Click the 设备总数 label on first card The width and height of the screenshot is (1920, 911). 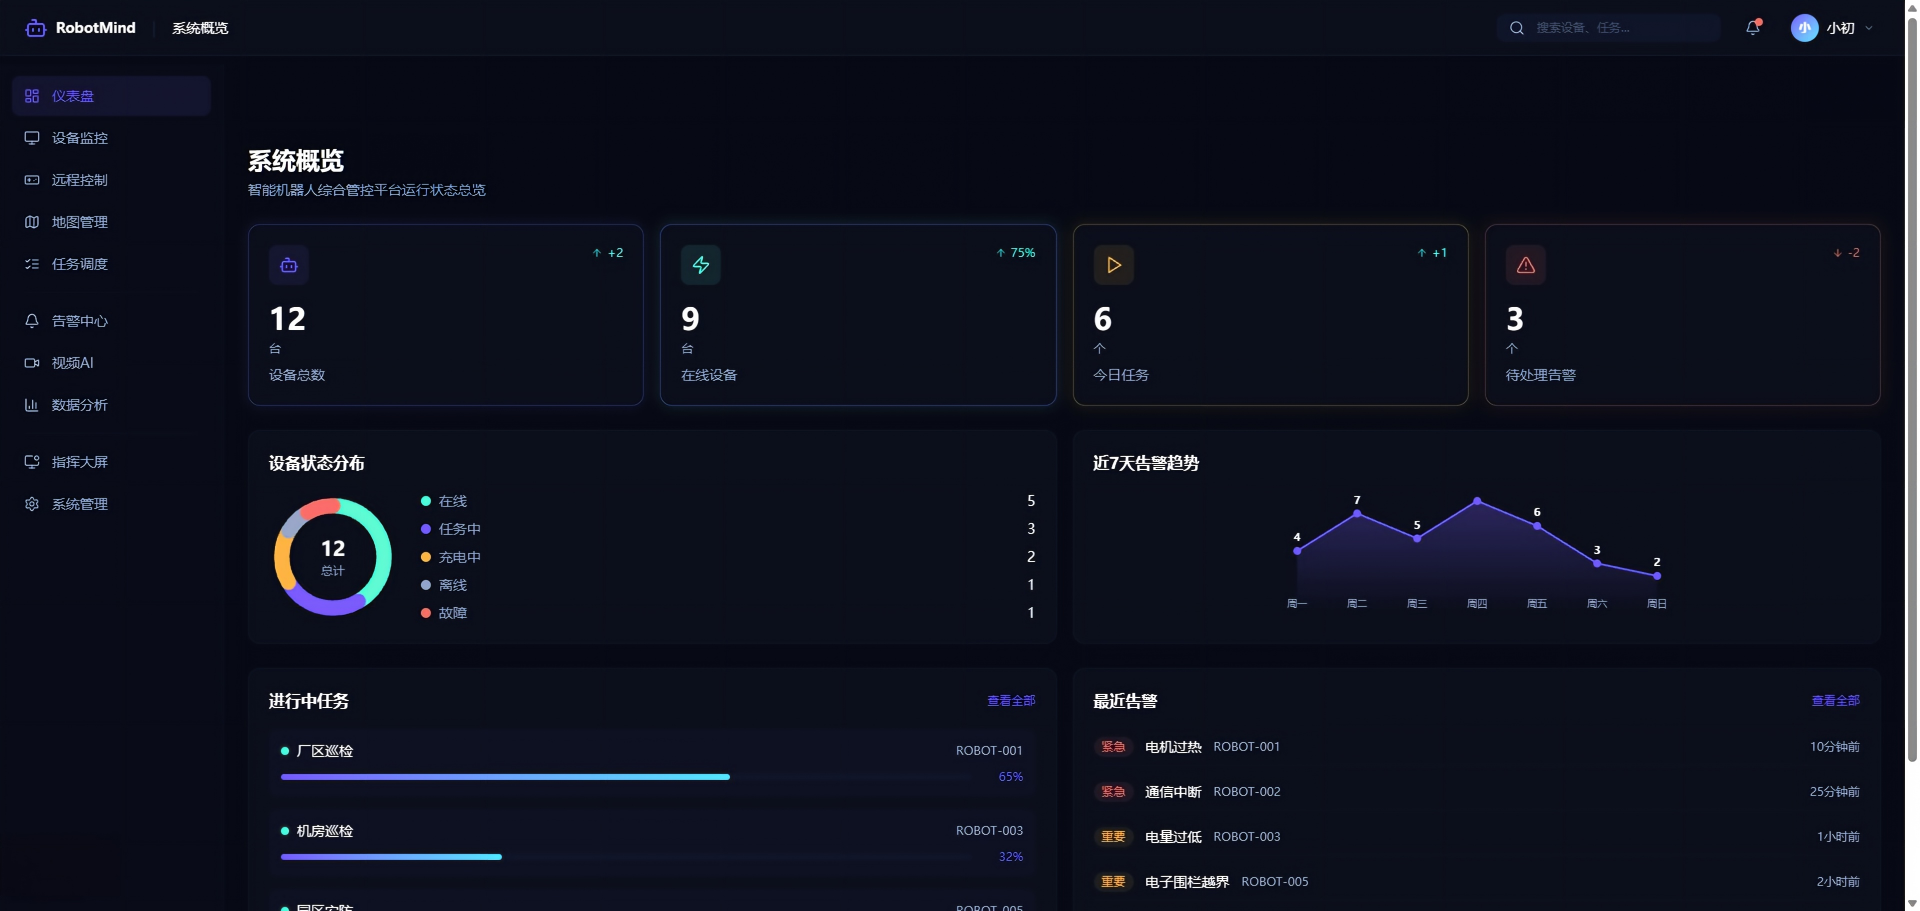pyautogui.click(x=297, y=375)
